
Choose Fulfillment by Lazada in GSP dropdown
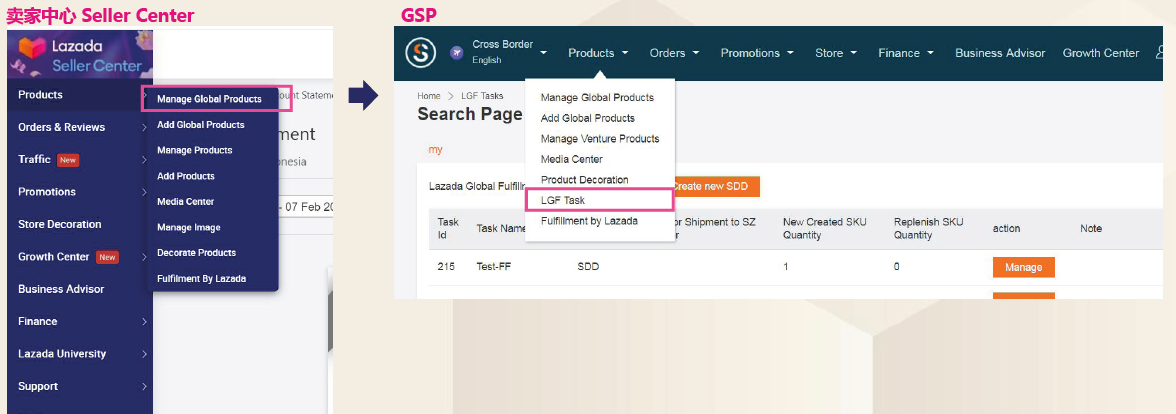coord(589,220)
